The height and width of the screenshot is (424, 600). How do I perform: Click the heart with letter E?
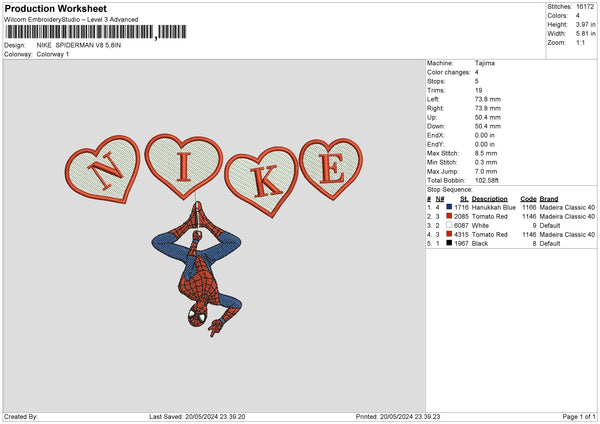click(x=331, y=168)
